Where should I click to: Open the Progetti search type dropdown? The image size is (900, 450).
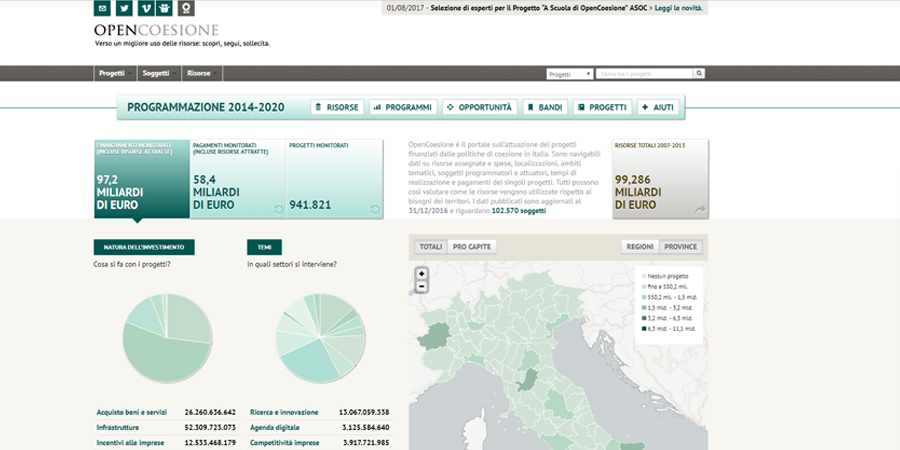[568, 74]
